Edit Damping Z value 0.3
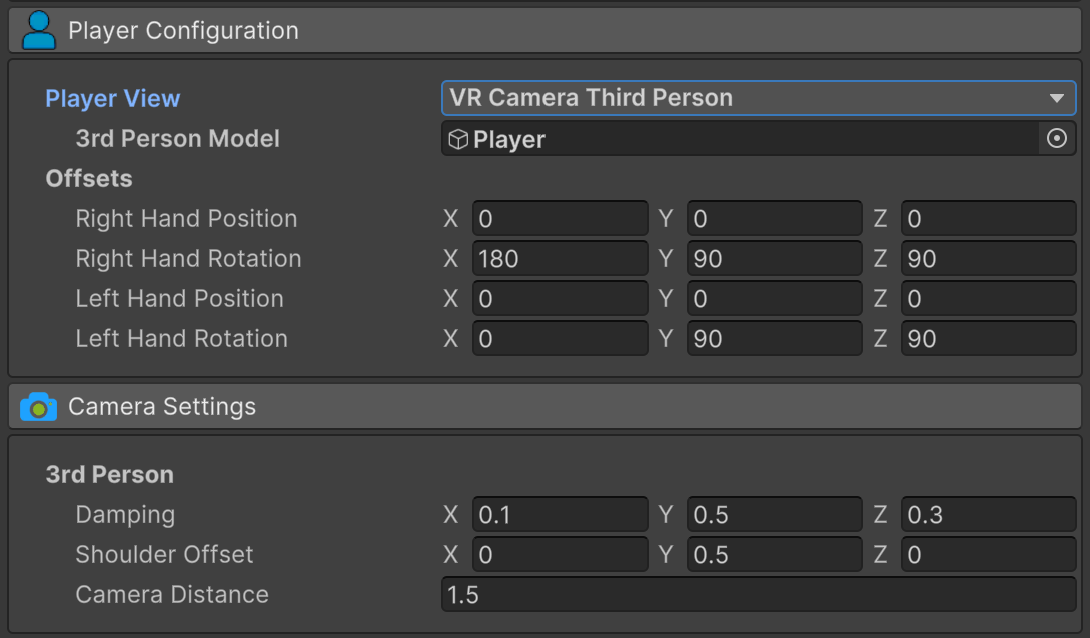 click(x=988, y=515)
